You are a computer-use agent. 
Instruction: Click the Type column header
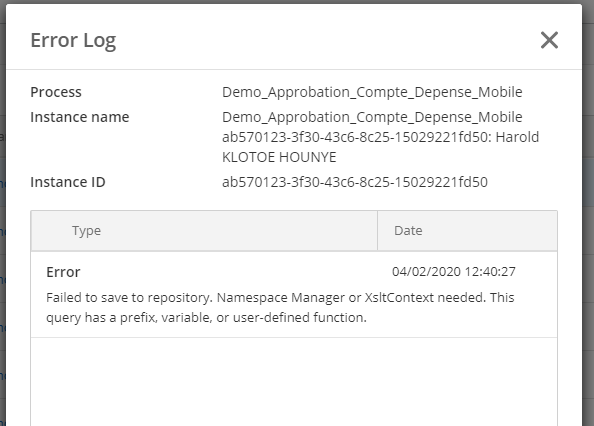(x=204, y=231)
